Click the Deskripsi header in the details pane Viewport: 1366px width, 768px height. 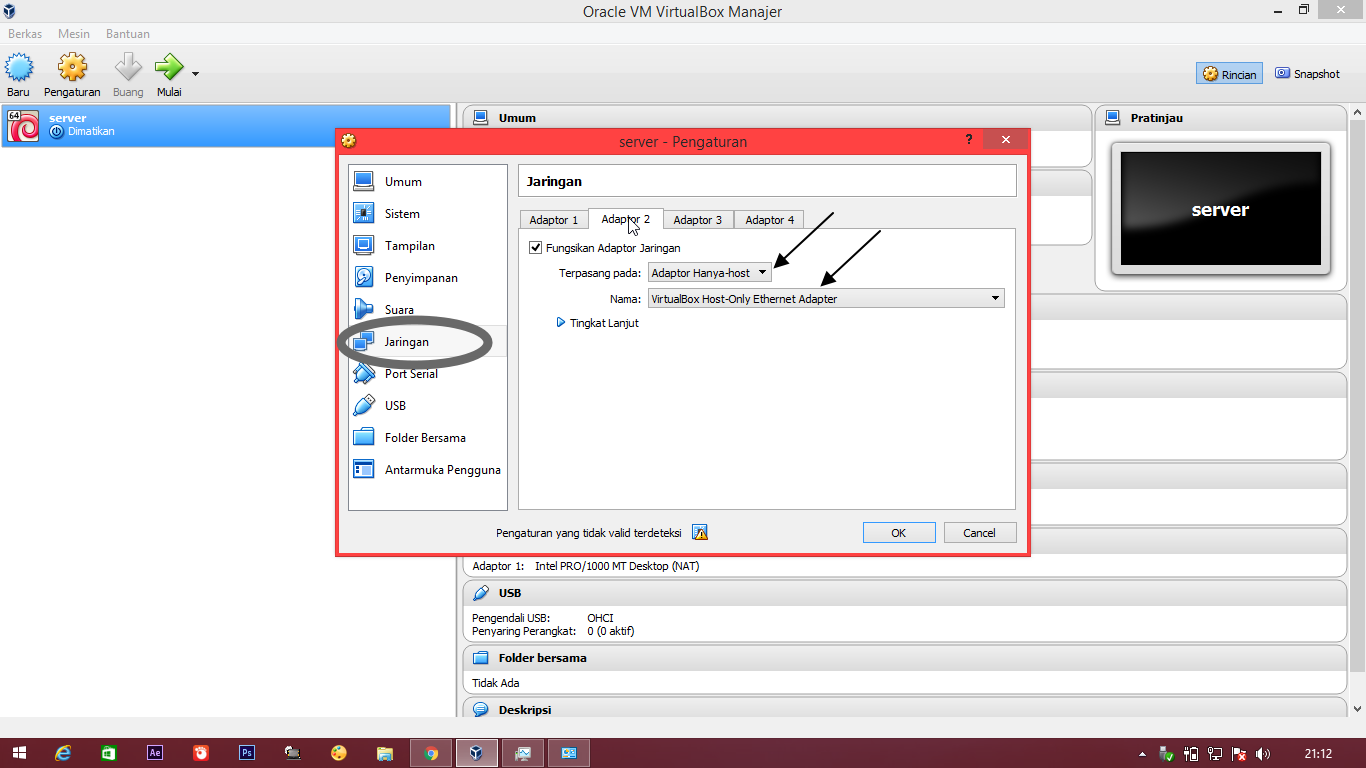pyautogui.click(x=905, y=709)
